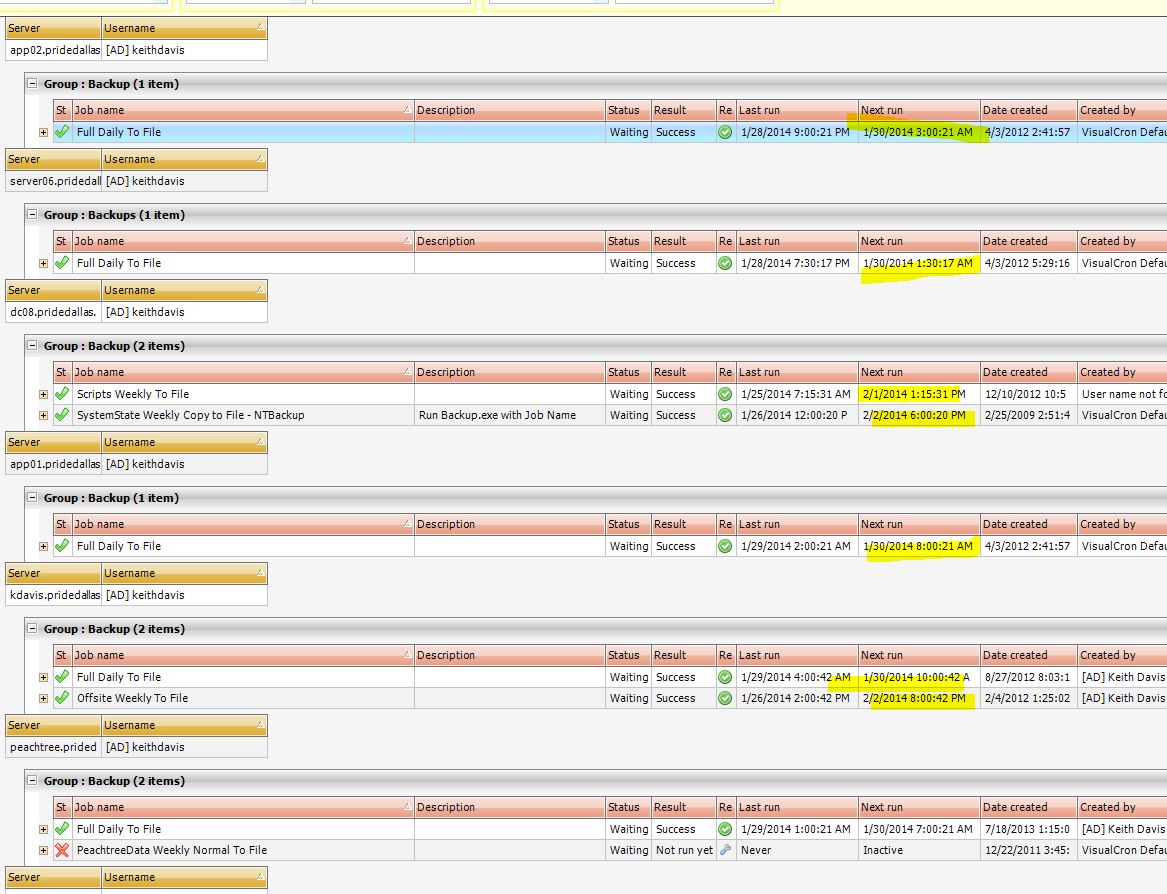Click green checkmark beside Scripts Weekly To File
The image size is (1167, 894).
click(62, 394)
